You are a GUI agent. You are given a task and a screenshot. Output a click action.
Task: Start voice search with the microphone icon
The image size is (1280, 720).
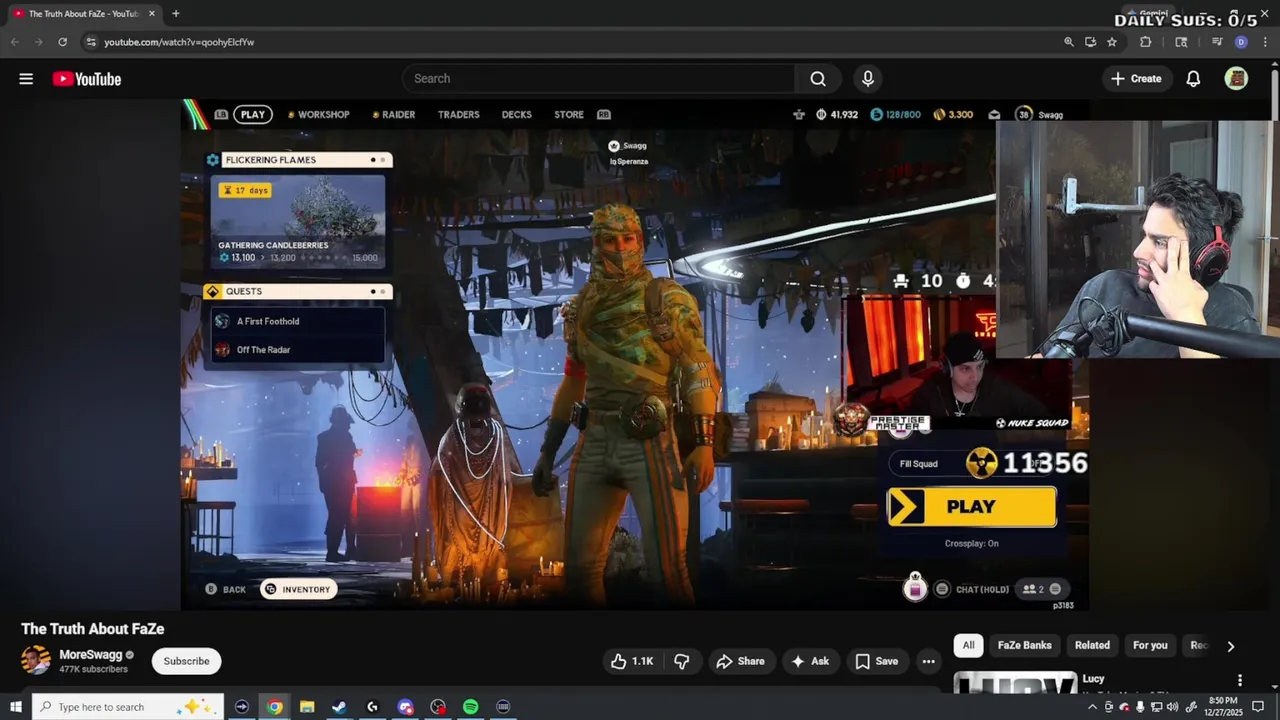(x=868, y=79)
